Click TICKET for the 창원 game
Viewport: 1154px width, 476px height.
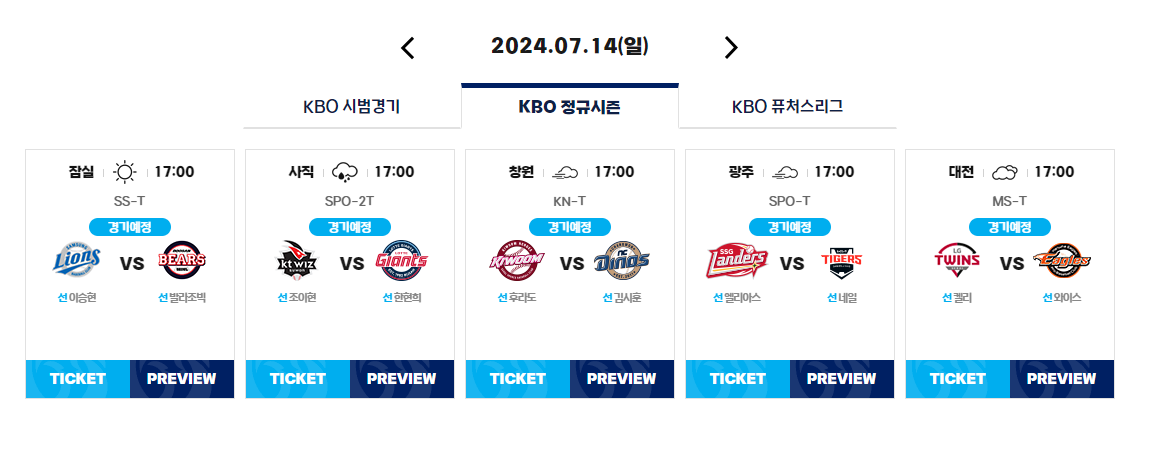[518, 379]
